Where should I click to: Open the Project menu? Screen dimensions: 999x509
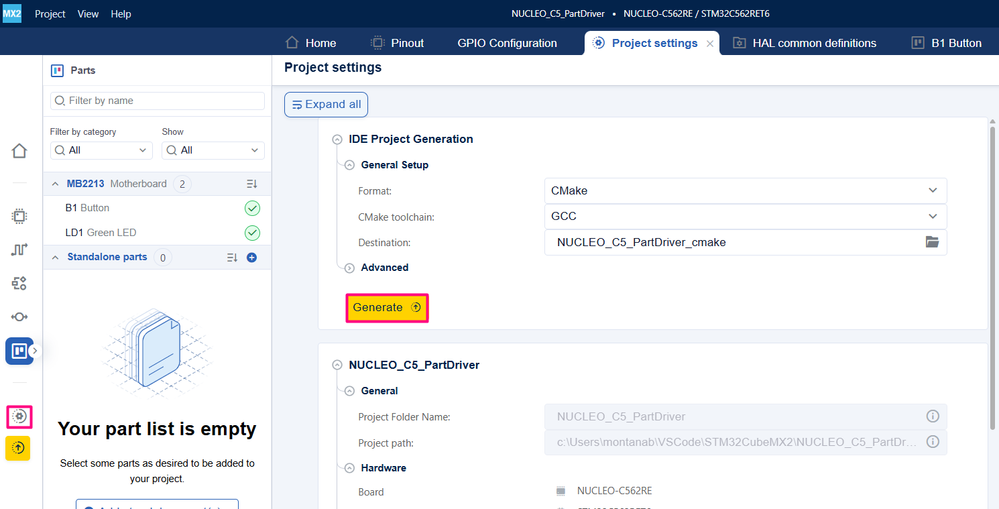(50, 14)
